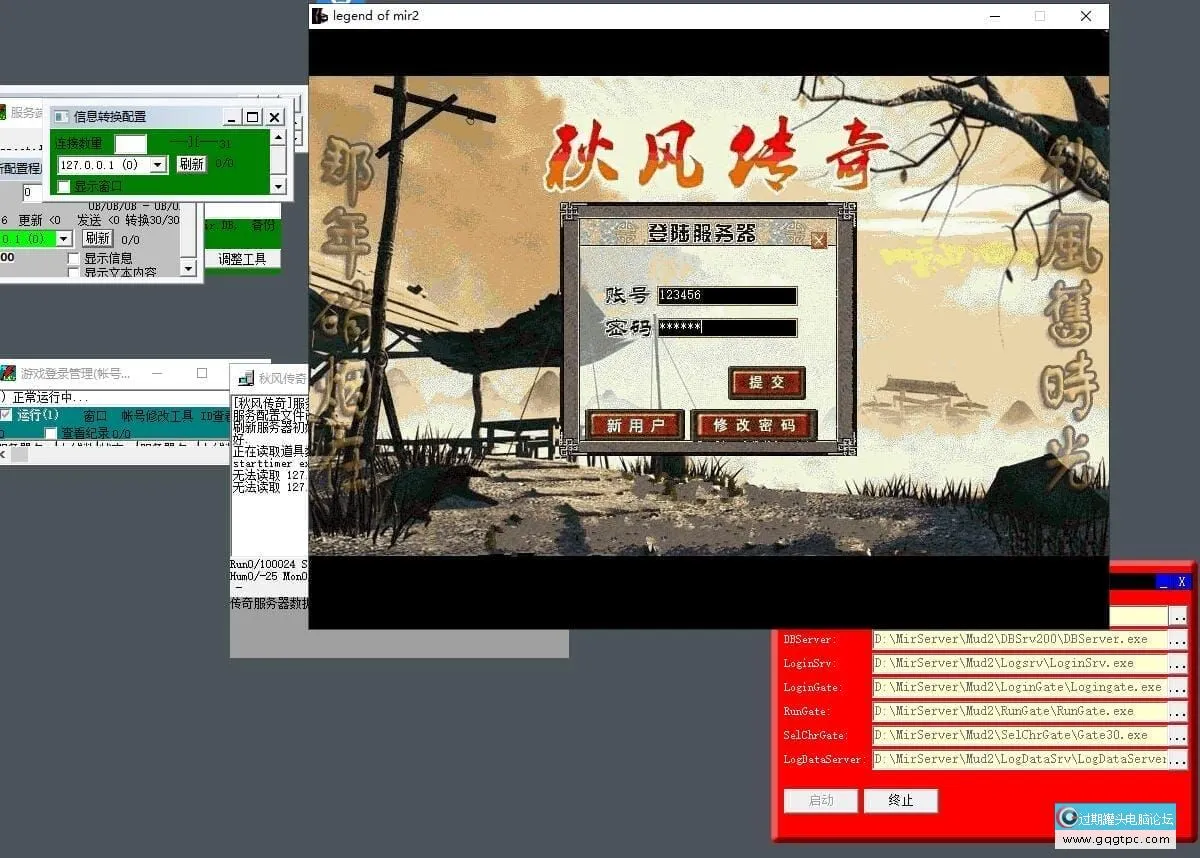
Task: Expand the 127.0.0.1 (0) dropdown in 信息转换配置
Action: [x=158, y=165]
